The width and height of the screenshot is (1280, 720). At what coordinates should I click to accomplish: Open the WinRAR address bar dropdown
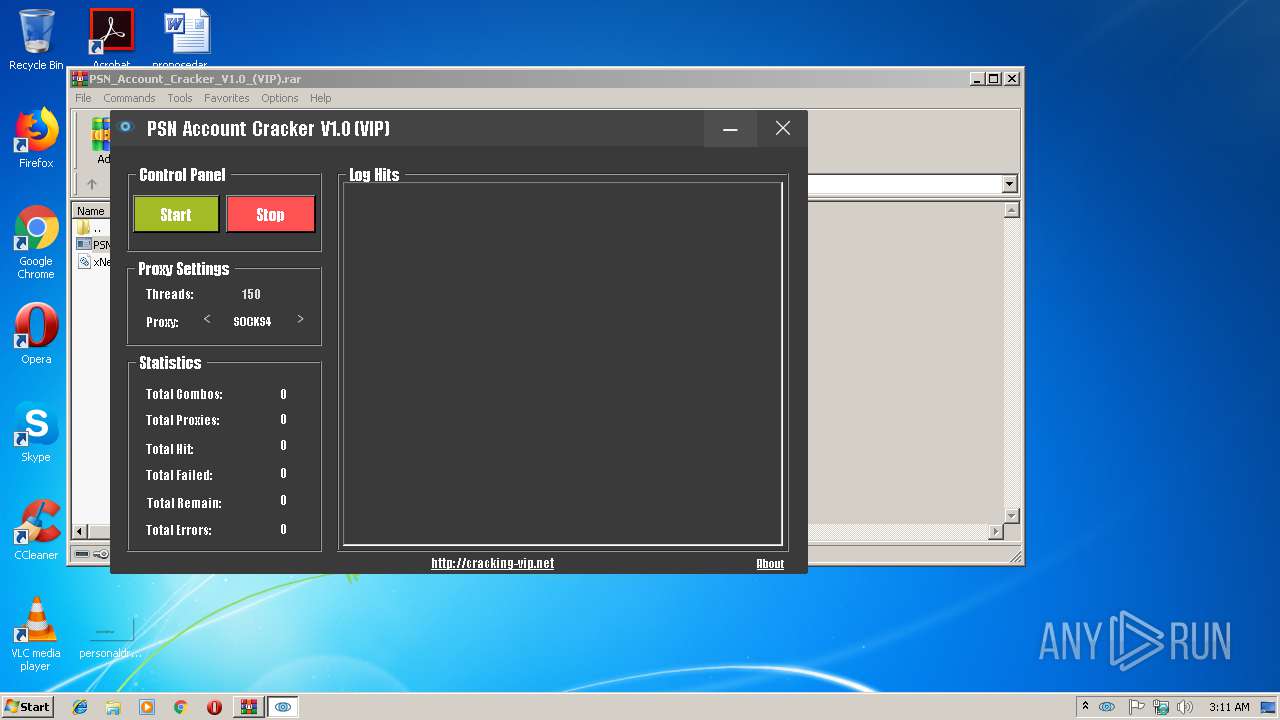(1009, 184)
